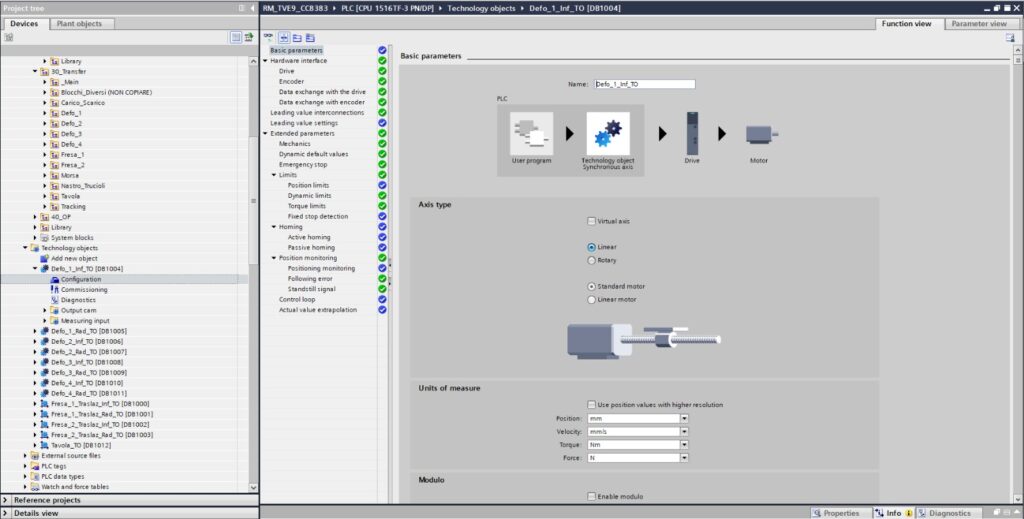Screen dimensions: 1024x519
Task: Open Leading value interconnections
Action: [x=317, y=112]
